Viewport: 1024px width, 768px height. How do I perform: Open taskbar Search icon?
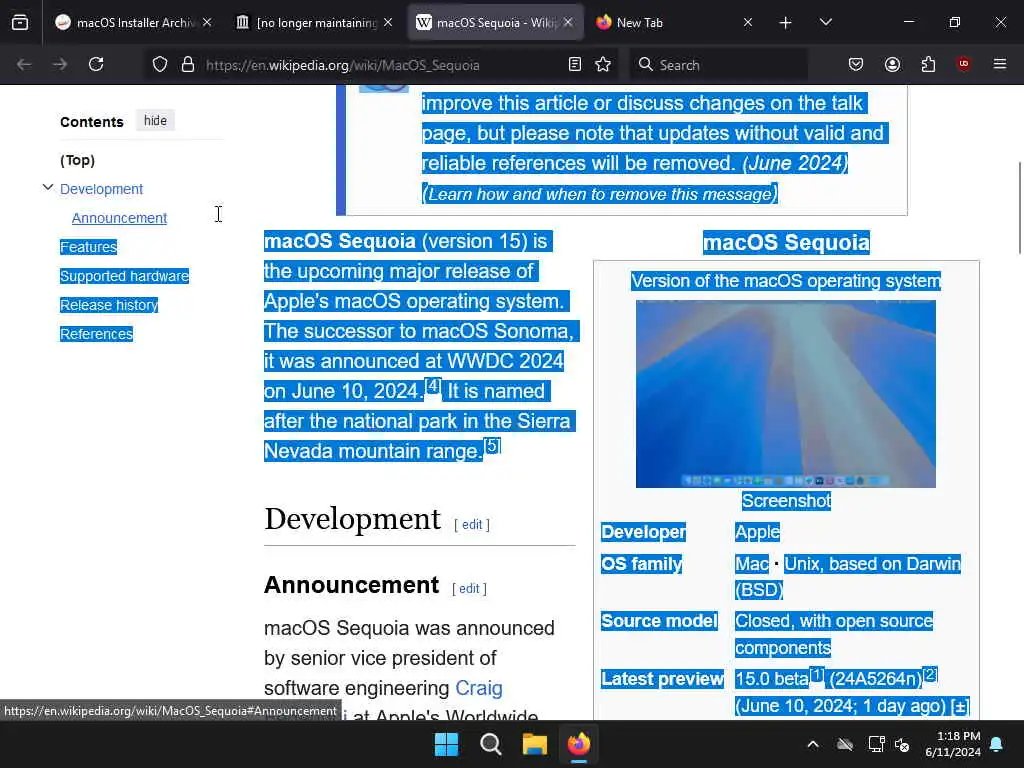tap(490, 744)
